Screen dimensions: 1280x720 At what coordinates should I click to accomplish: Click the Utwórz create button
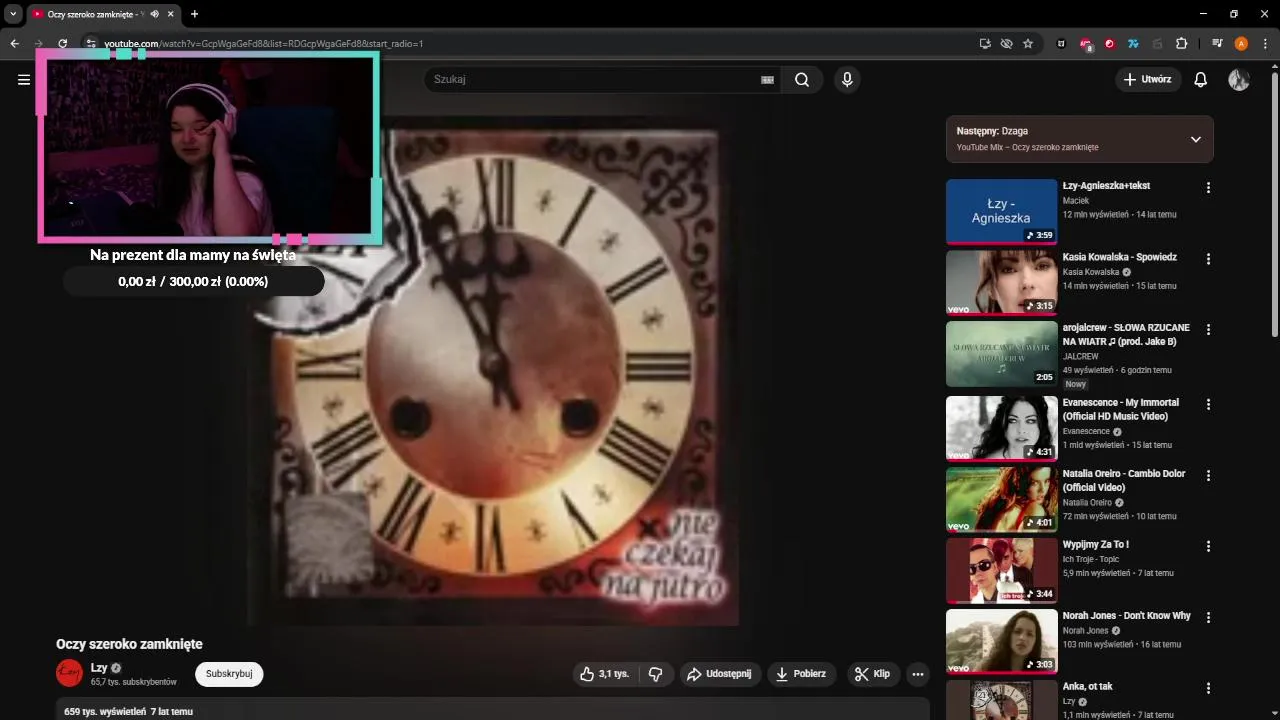1148,80
